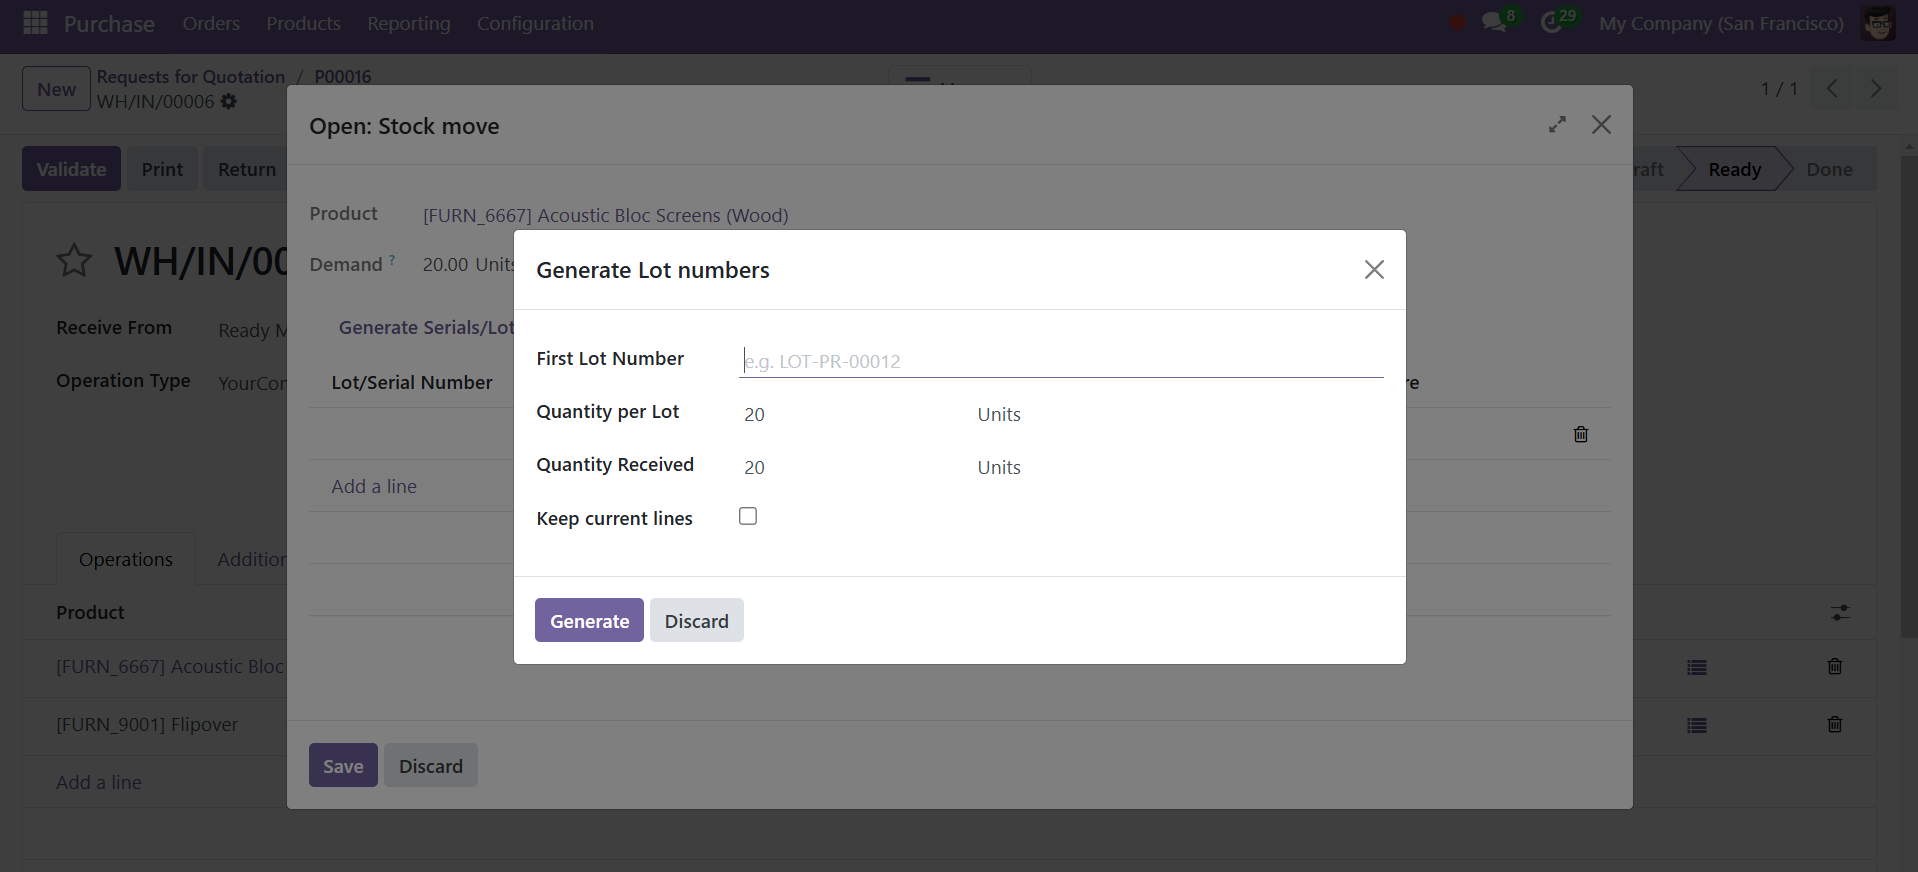Select the Ready status stage
The width and height of the screenshot is (1918, 872).
[x=1734, y=169]
